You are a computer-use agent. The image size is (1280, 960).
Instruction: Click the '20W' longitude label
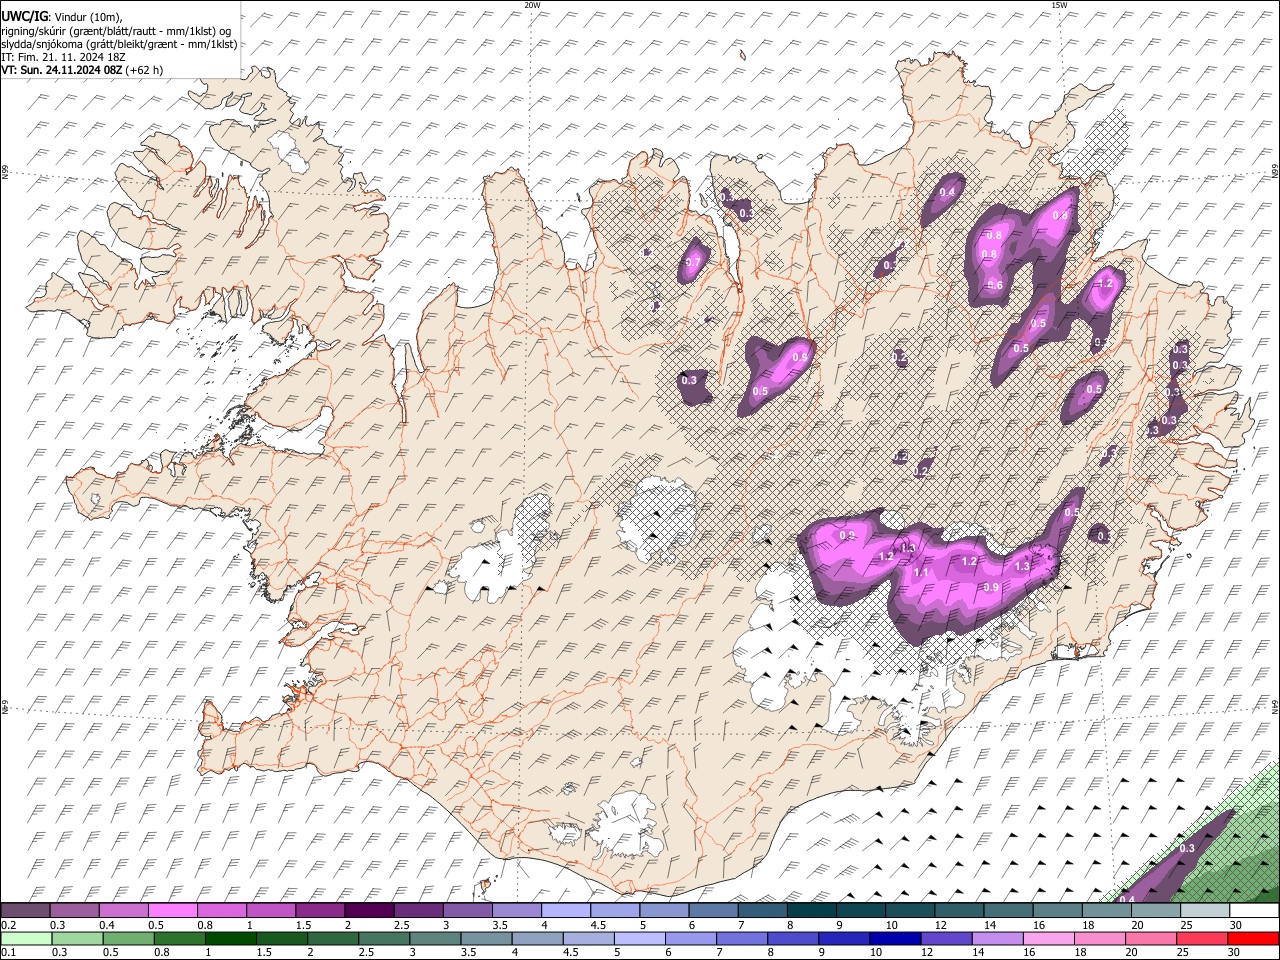click(532, 5)
